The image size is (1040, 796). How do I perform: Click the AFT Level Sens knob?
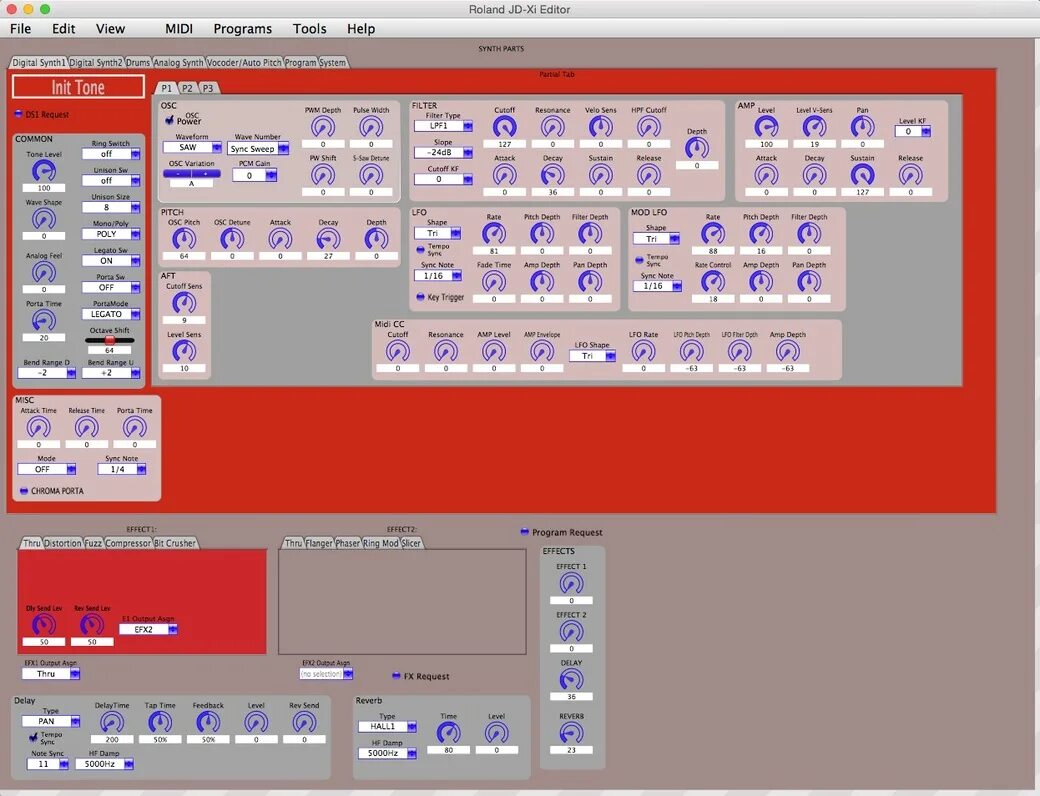click(184, 351)
